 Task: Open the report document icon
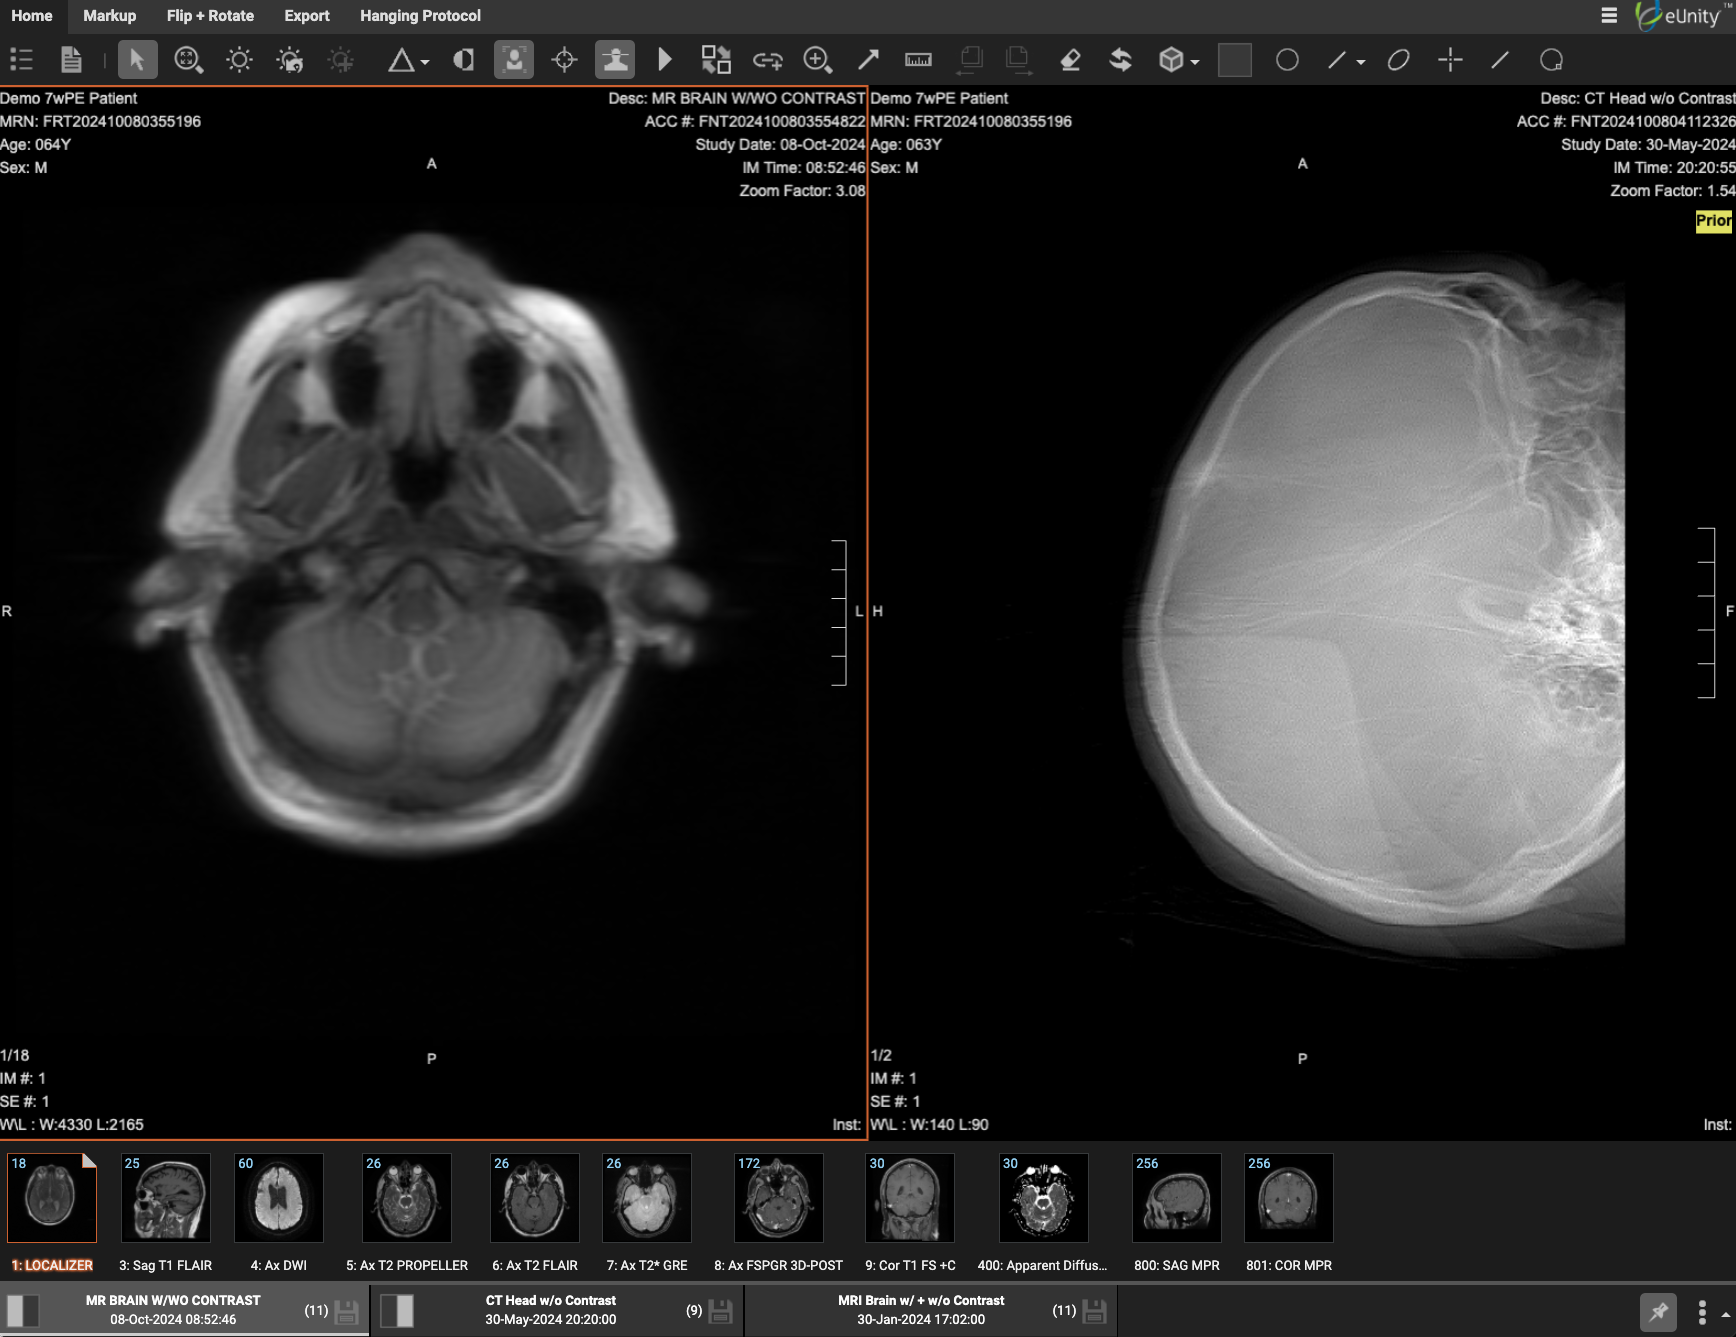point(71,60)
